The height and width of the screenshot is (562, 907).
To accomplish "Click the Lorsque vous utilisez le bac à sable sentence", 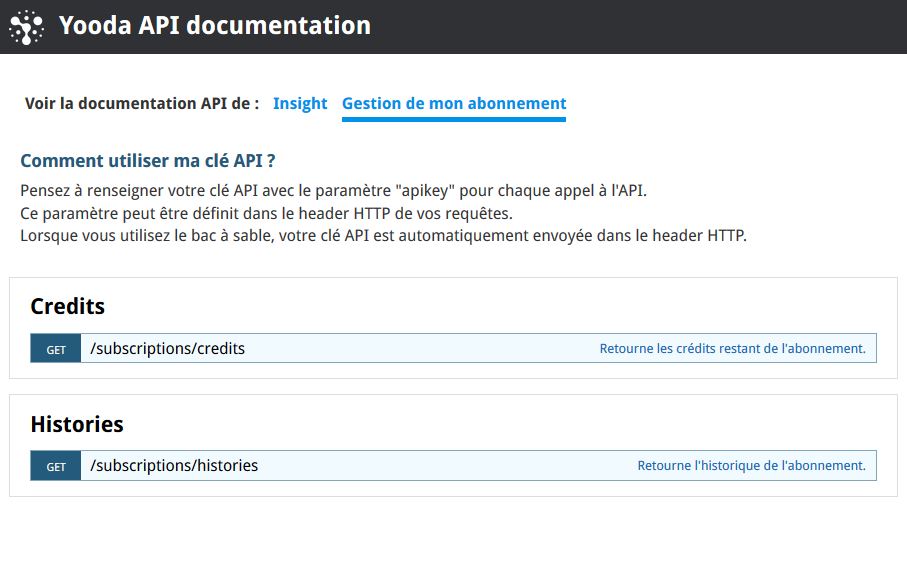I will (384, 236).
